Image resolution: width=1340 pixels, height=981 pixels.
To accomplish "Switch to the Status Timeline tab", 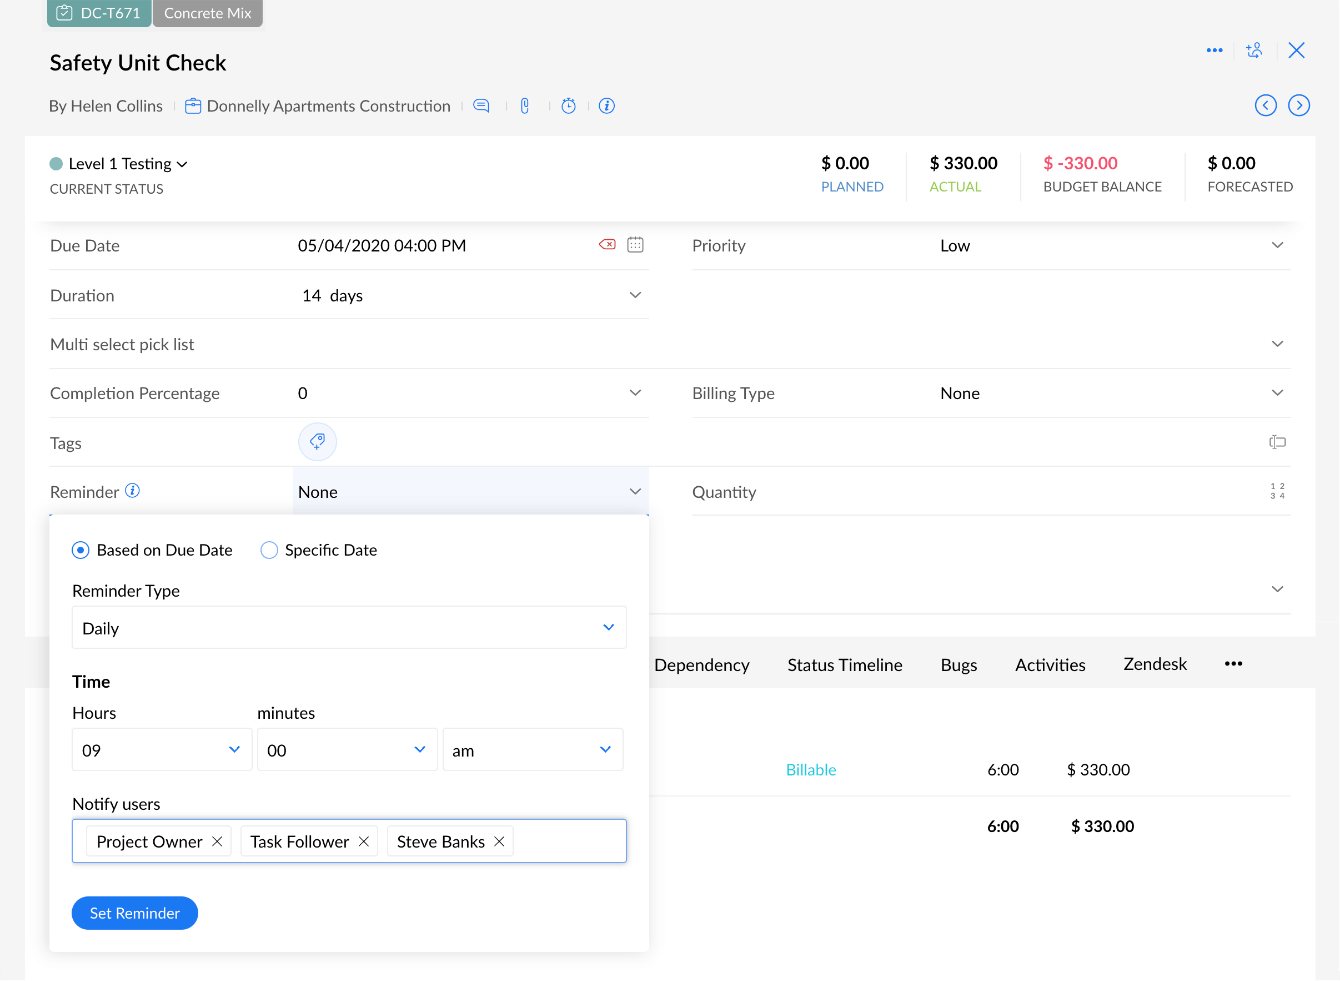I will (x=844, y=664).
